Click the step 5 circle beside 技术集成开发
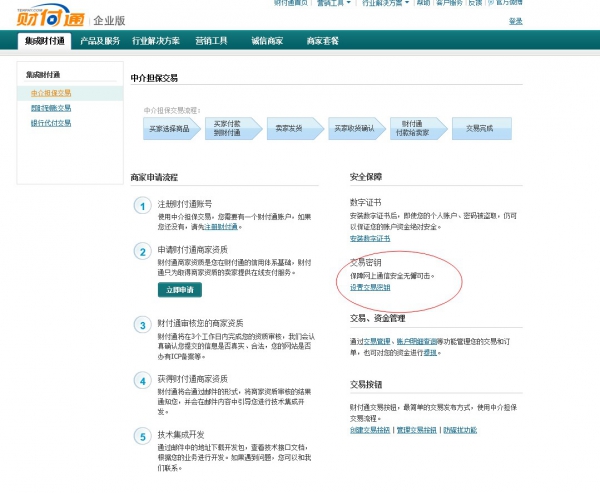This screenshot has height=493, width=600. 142,436
